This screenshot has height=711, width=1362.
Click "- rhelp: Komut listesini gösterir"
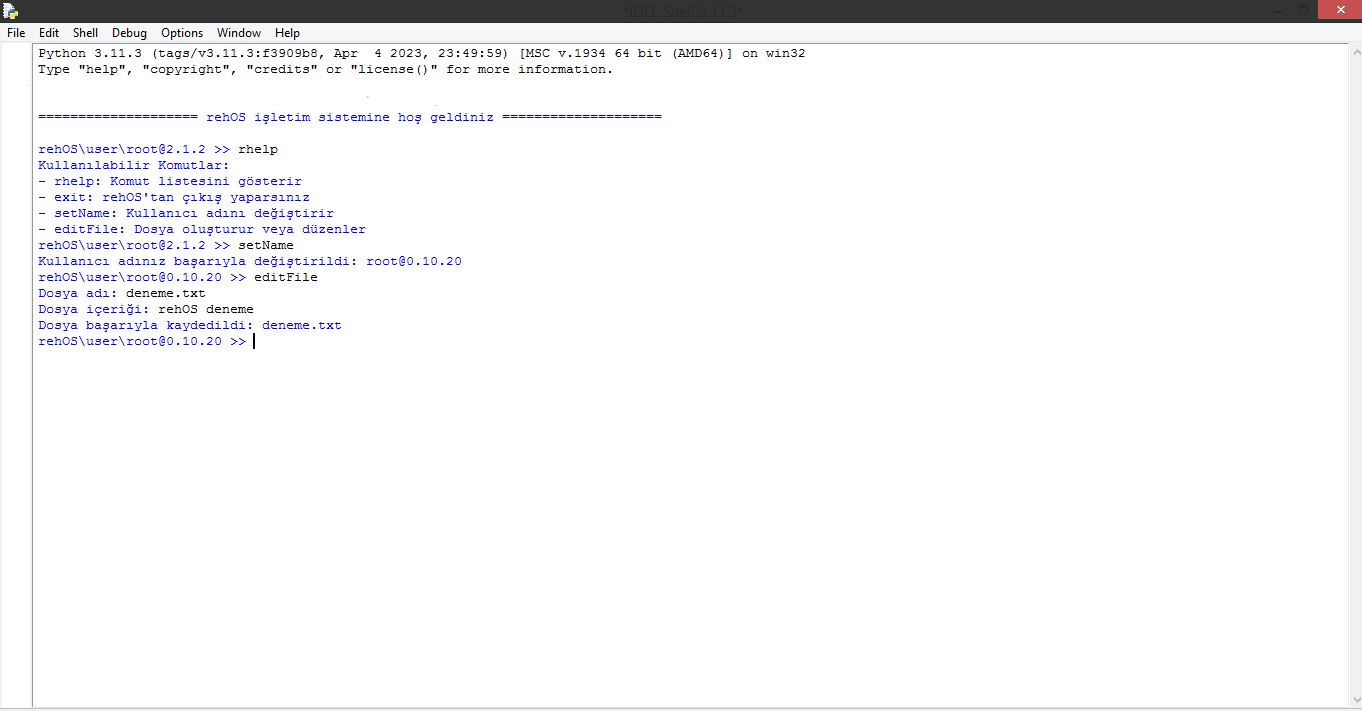tap(170, 181)
